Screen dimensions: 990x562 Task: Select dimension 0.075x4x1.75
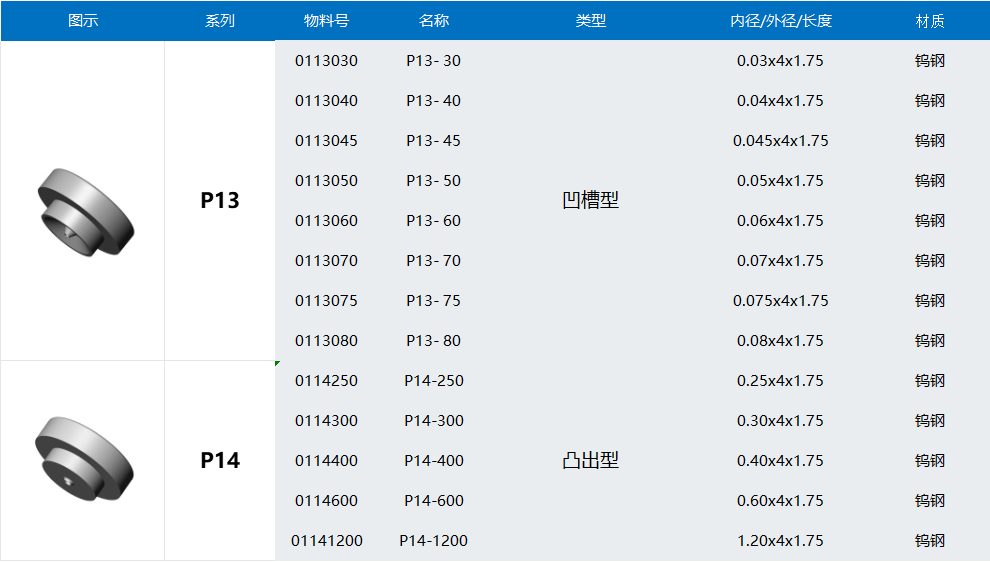pyautogui.click(x=780, y=301)
